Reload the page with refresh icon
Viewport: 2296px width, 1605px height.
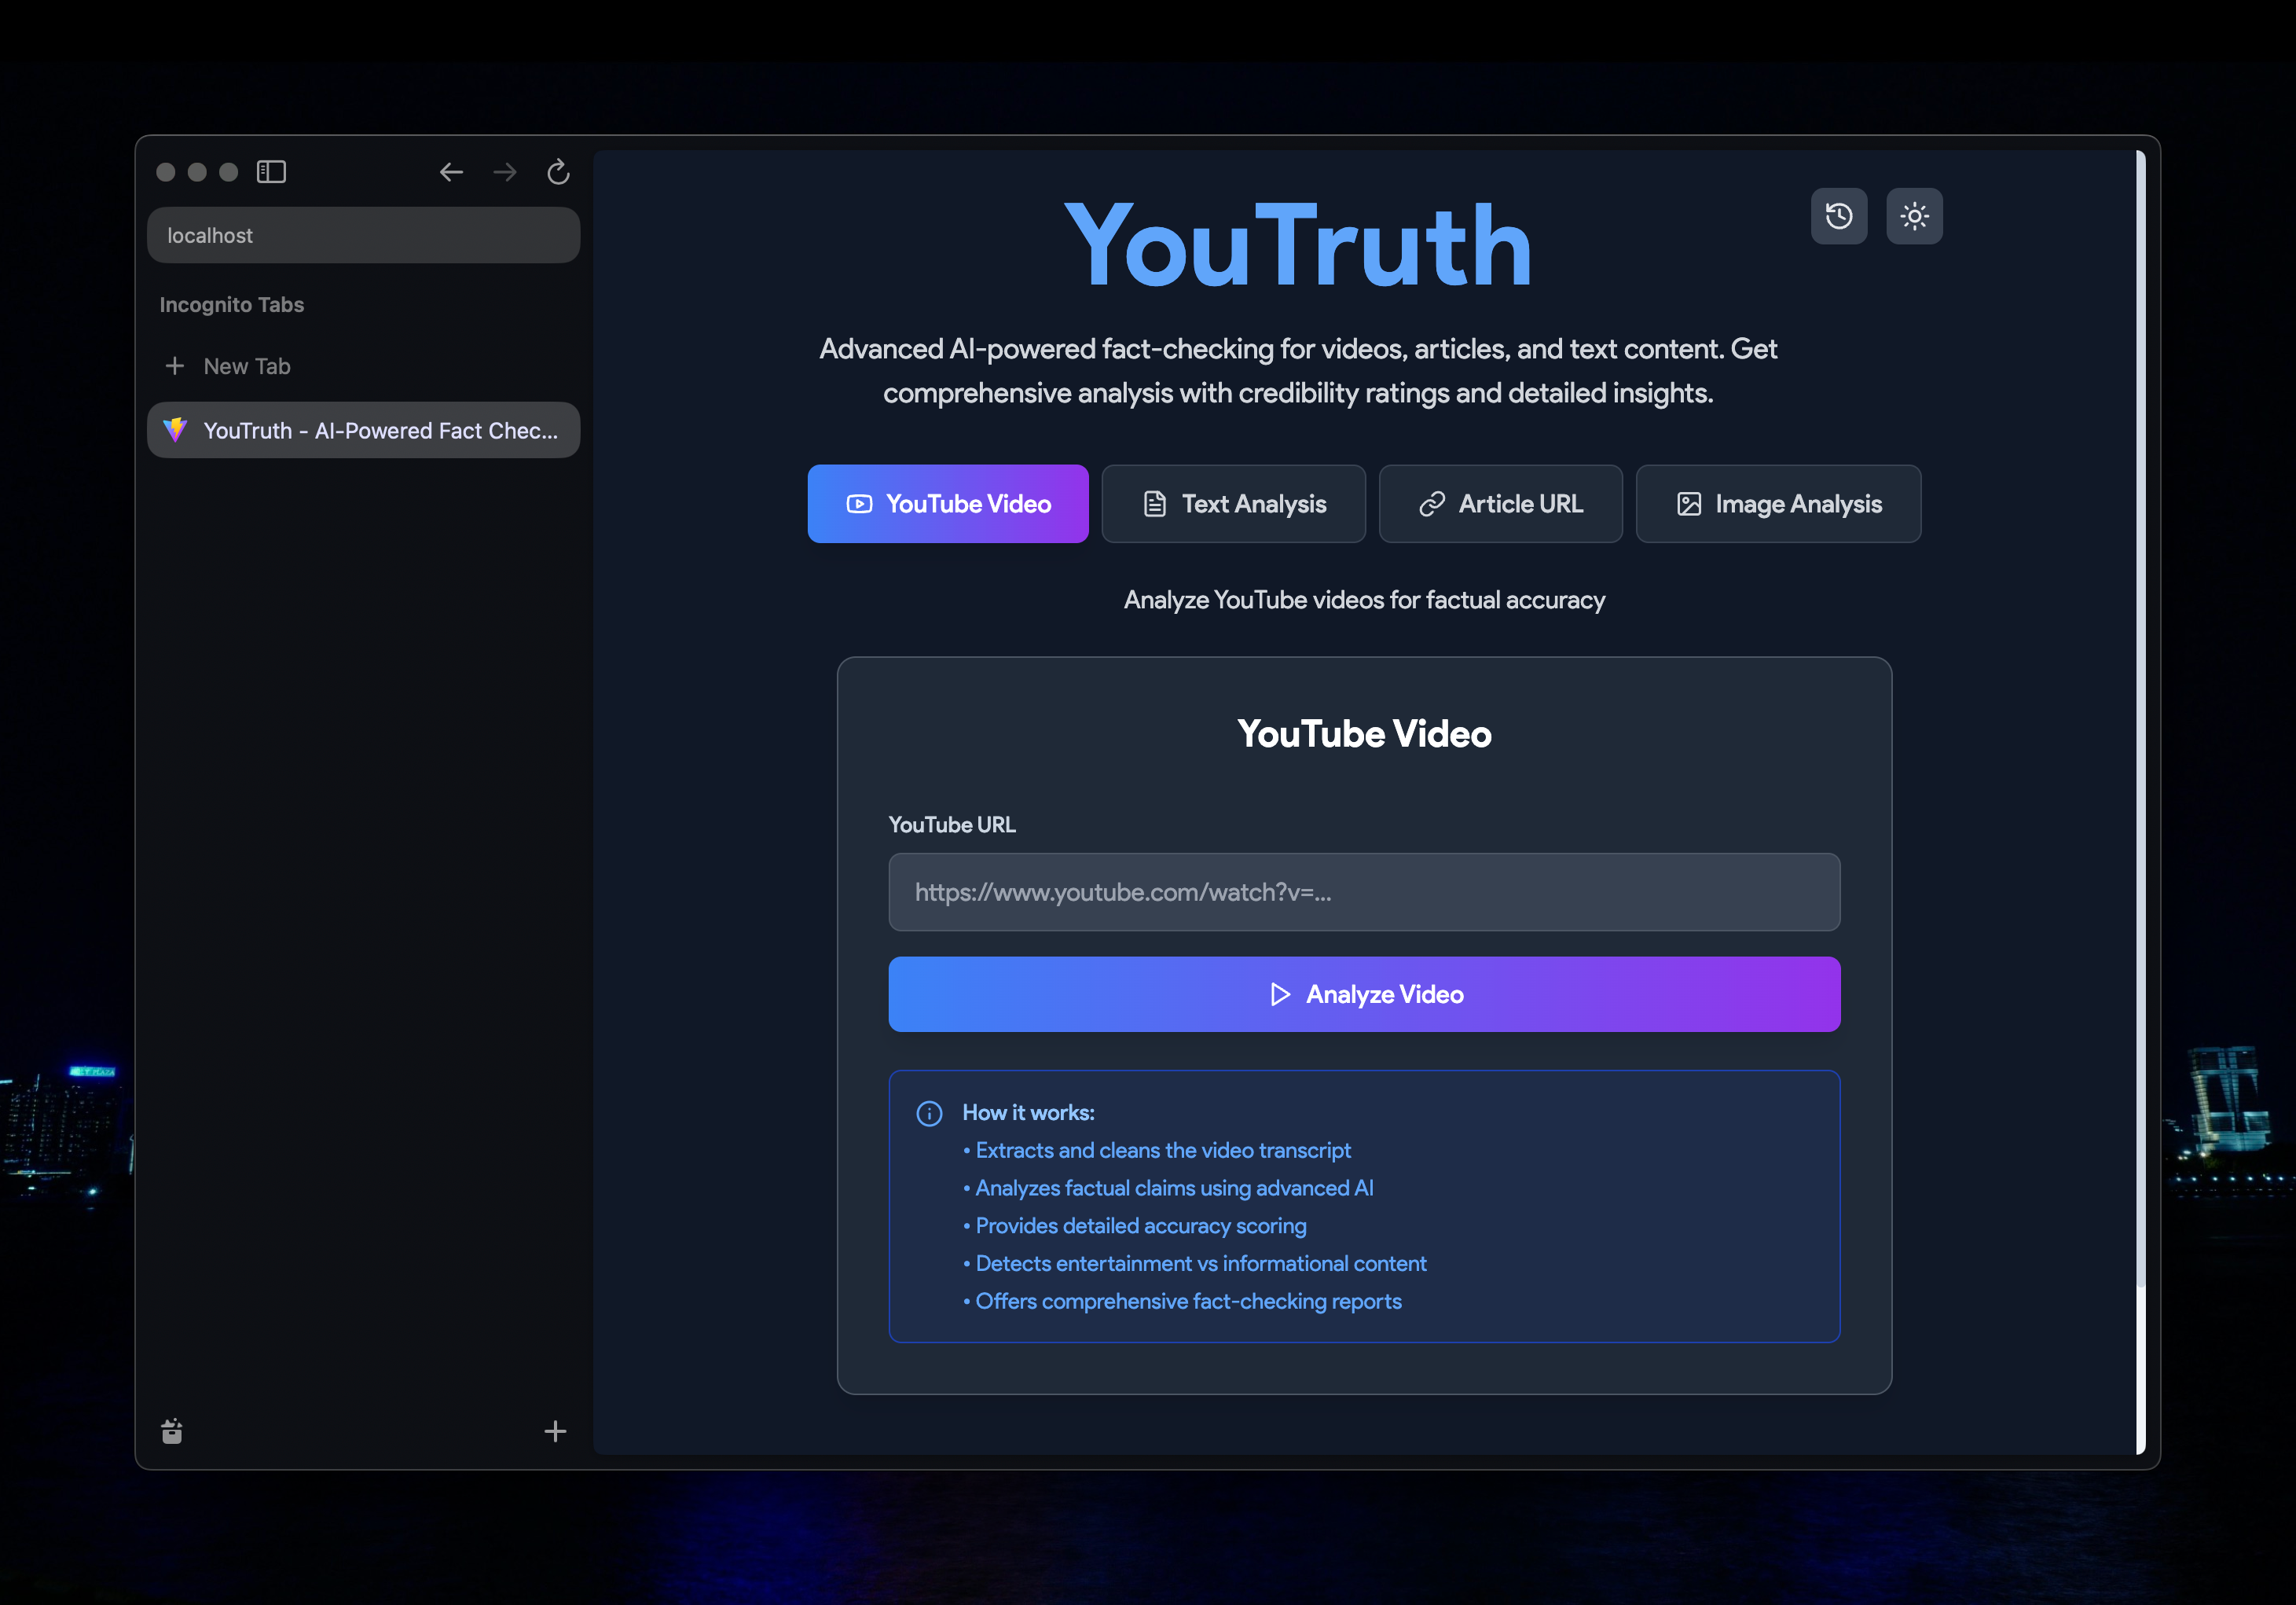(558, 172)
